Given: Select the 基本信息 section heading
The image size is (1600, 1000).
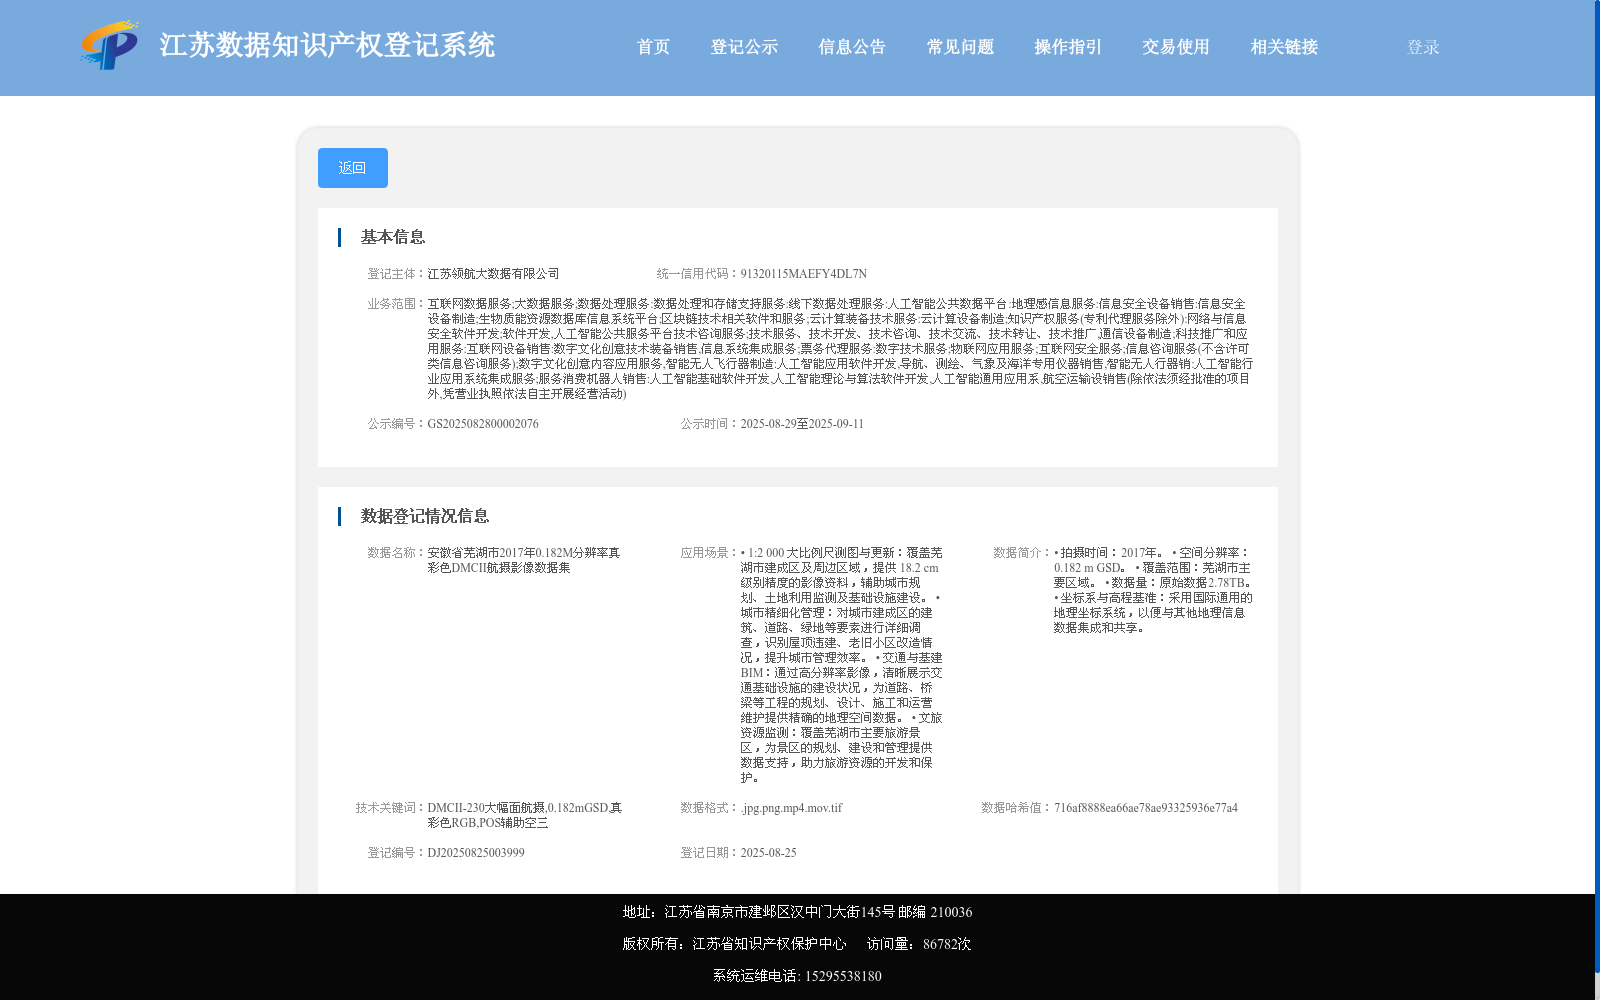Looking at the screenshot, I should pyautogui.click(x=393, y=237).
